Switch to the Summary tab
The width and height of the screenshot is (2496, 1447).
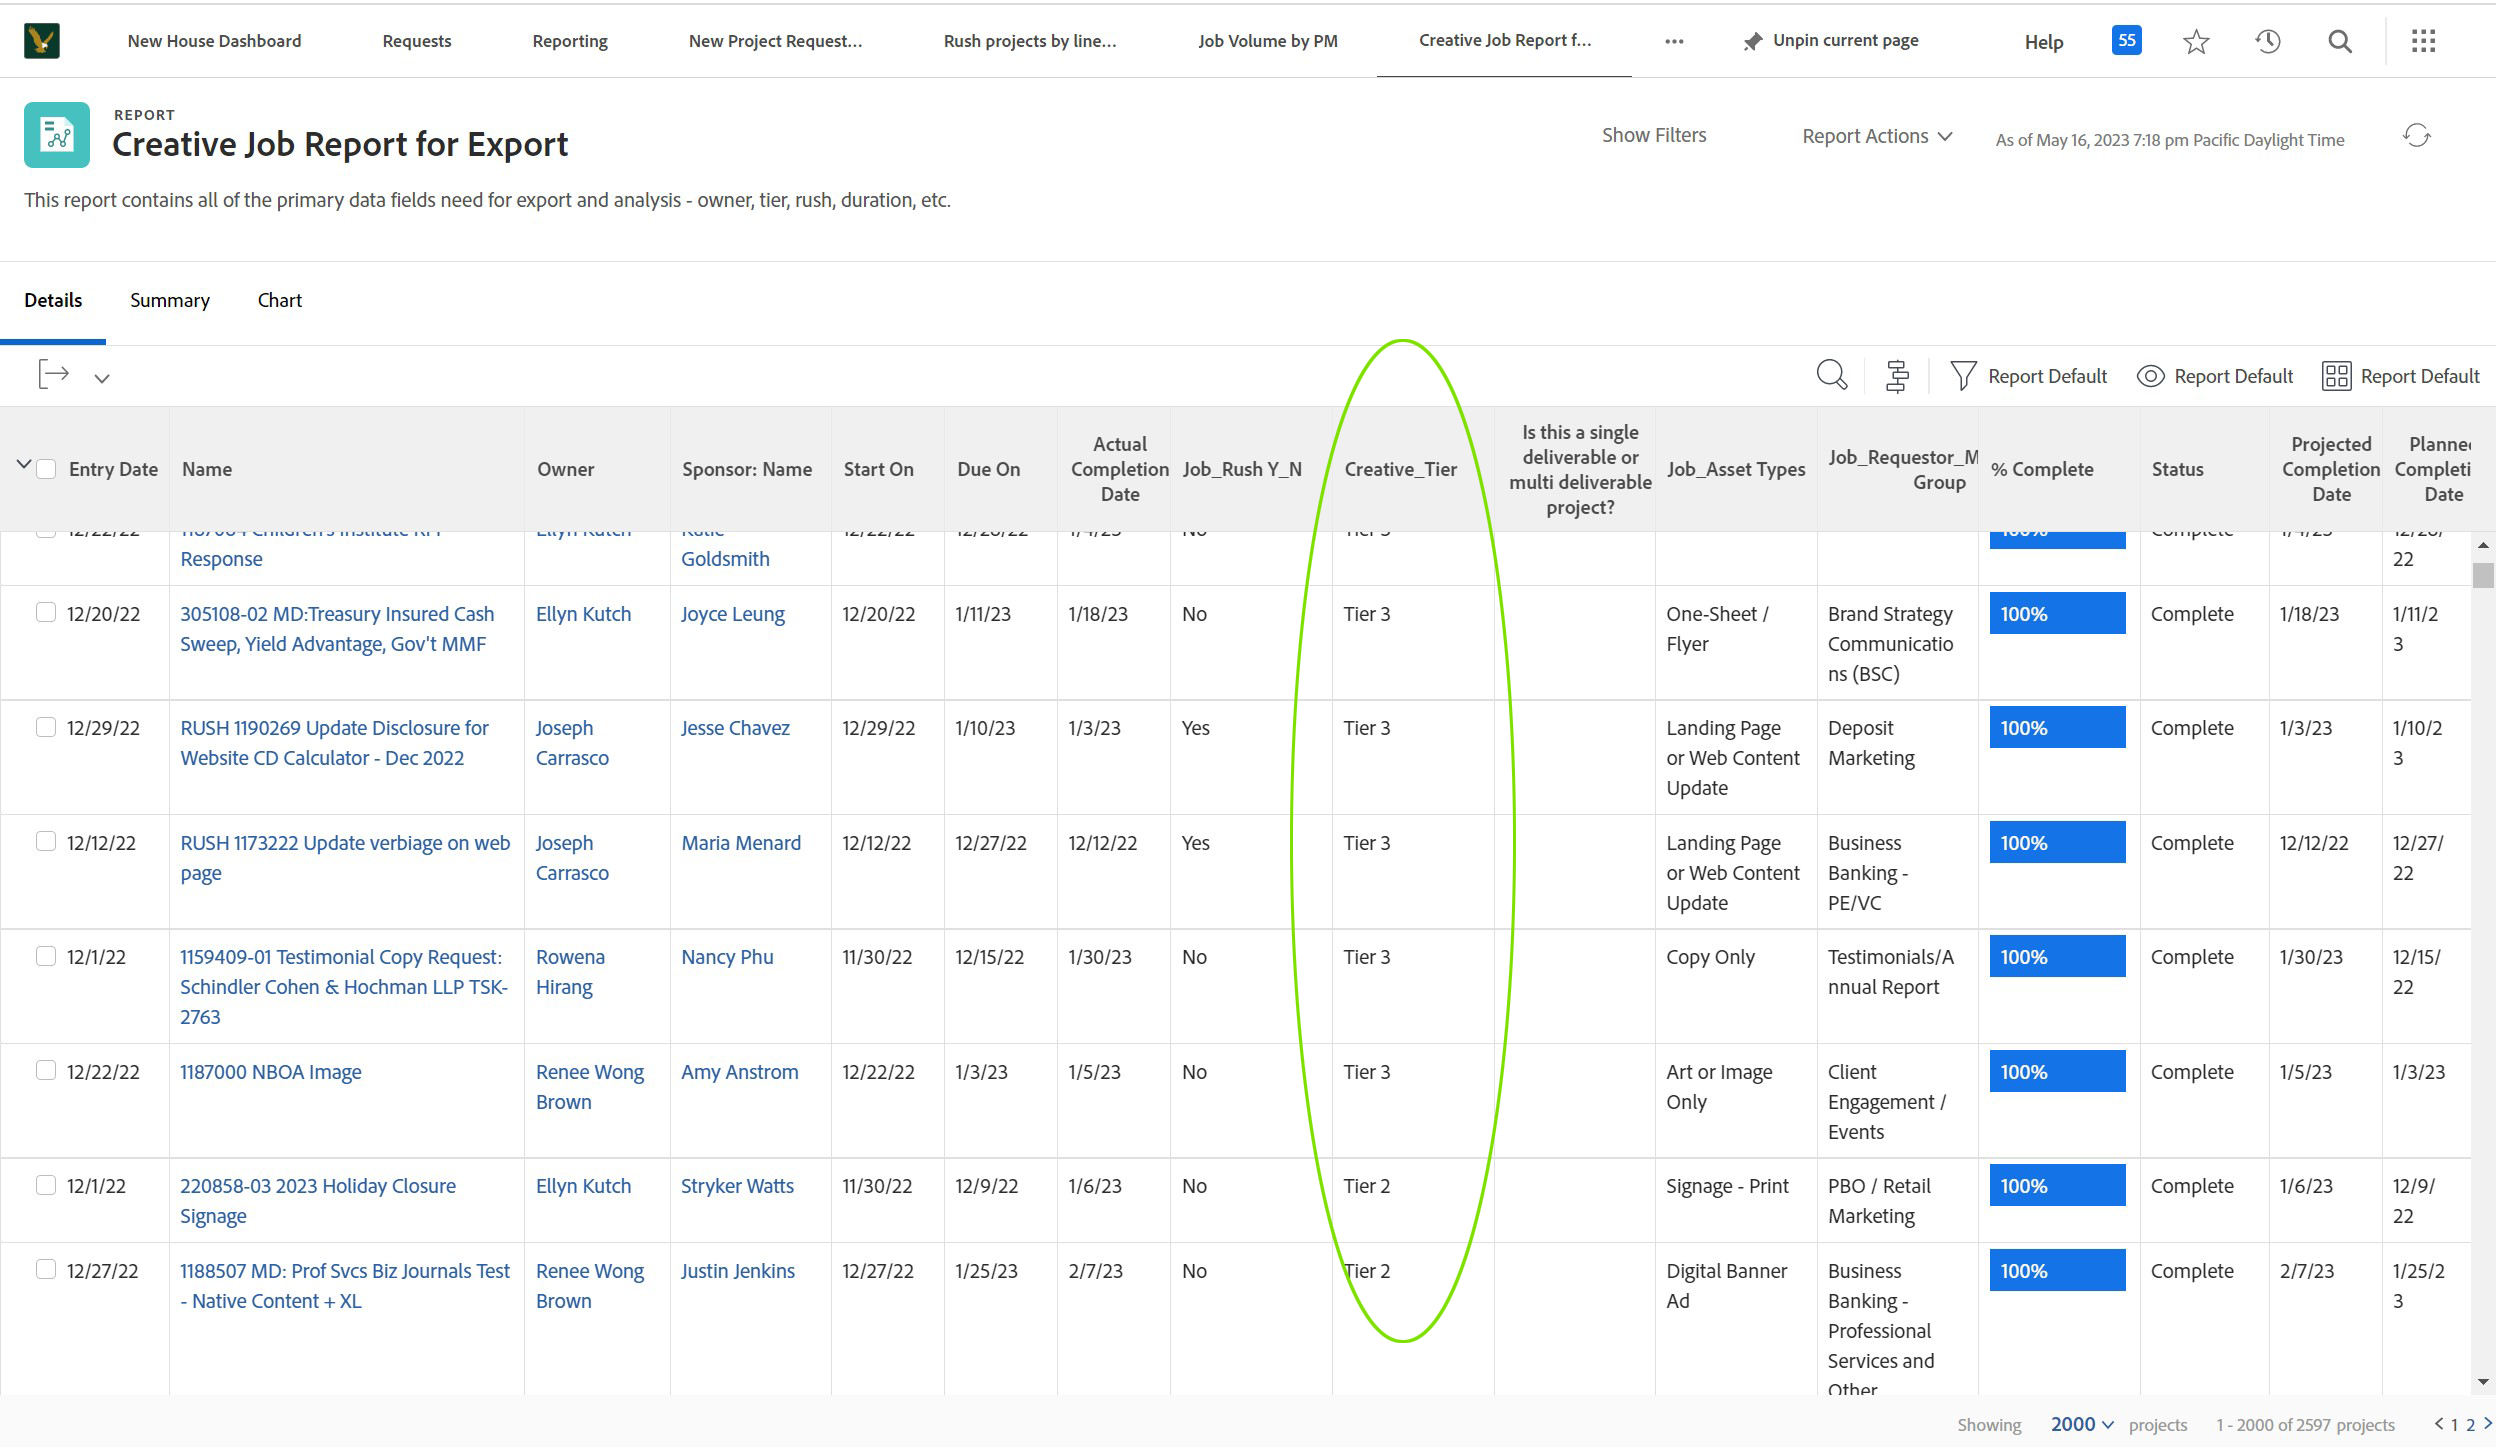pos(170,300)
